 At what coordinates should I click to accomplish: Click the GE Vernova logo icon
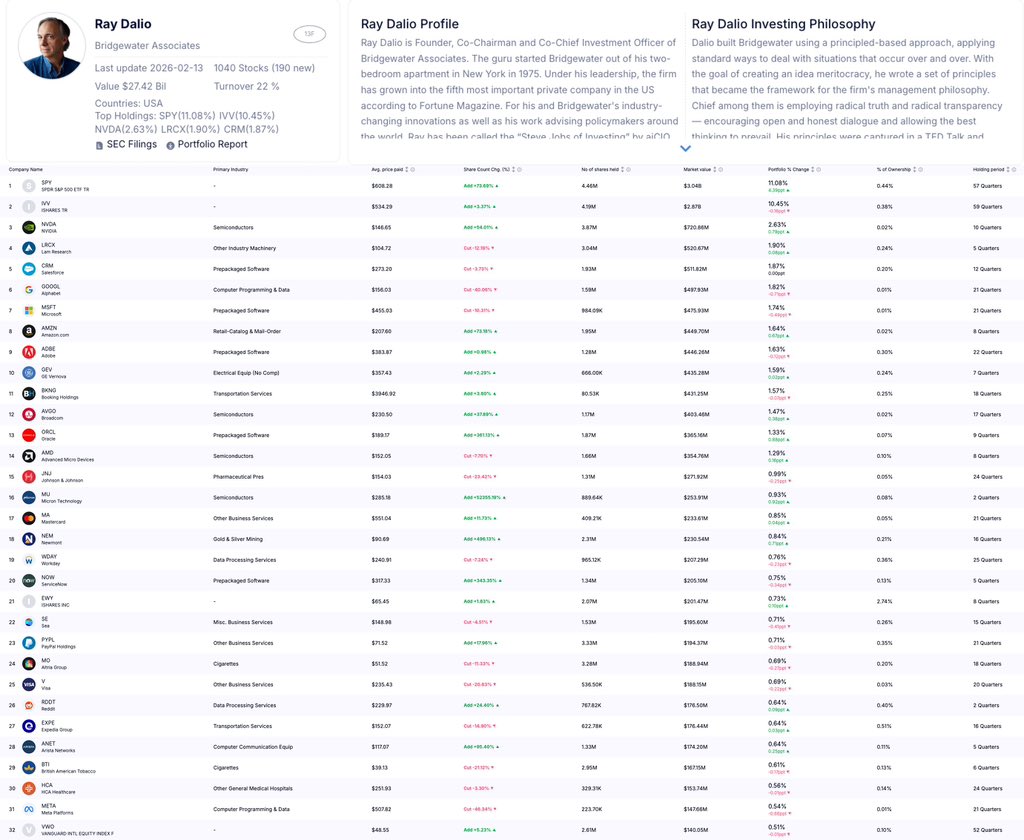click(x=29, y=373)
